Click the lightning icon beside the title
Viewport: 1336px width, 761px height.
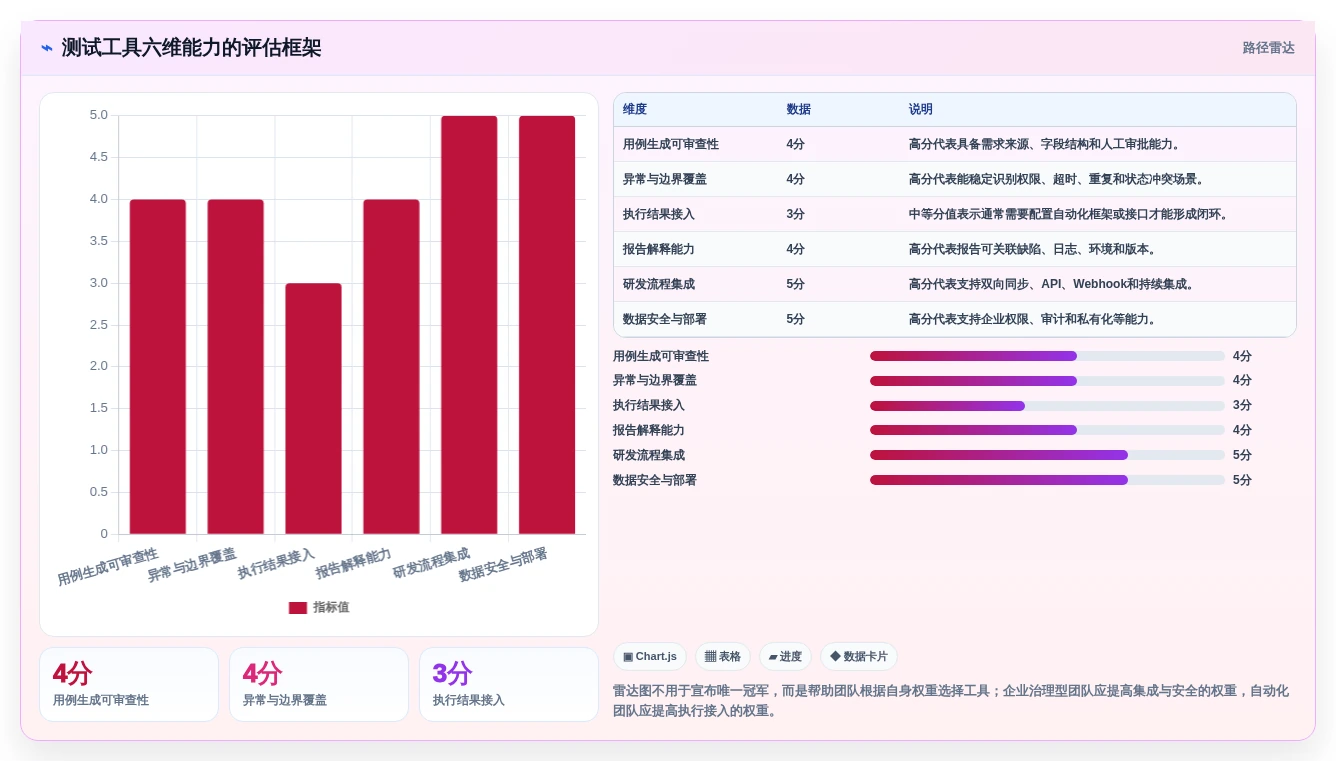pyautogui.click(x=47, y=48)
